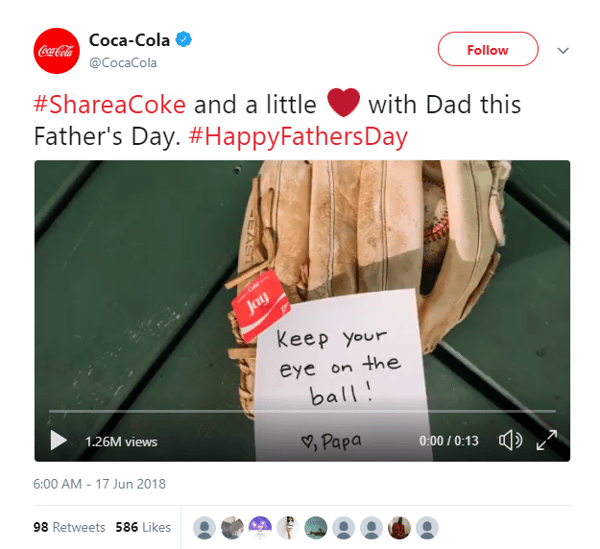Click the Coca-Cola display name
The image size is (600, 549).
click(x=129, y=40)
